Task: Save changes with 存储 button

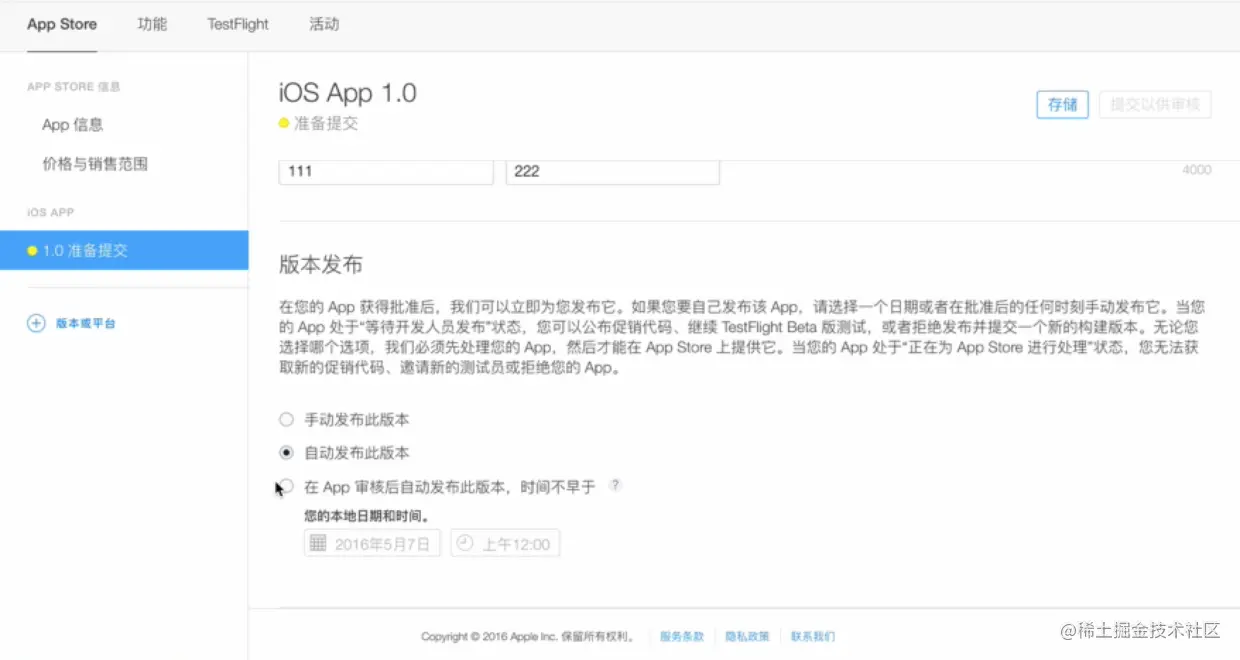Action: 1062,105
